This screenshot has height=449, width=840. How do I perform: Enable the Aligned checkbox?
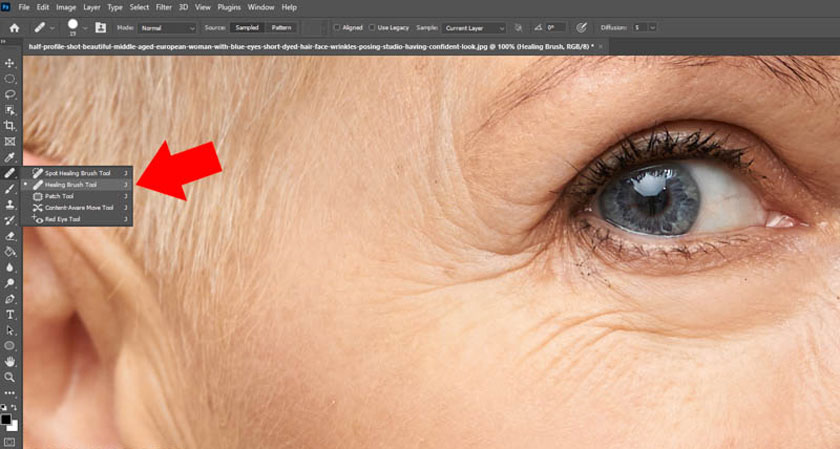(336, 28)
